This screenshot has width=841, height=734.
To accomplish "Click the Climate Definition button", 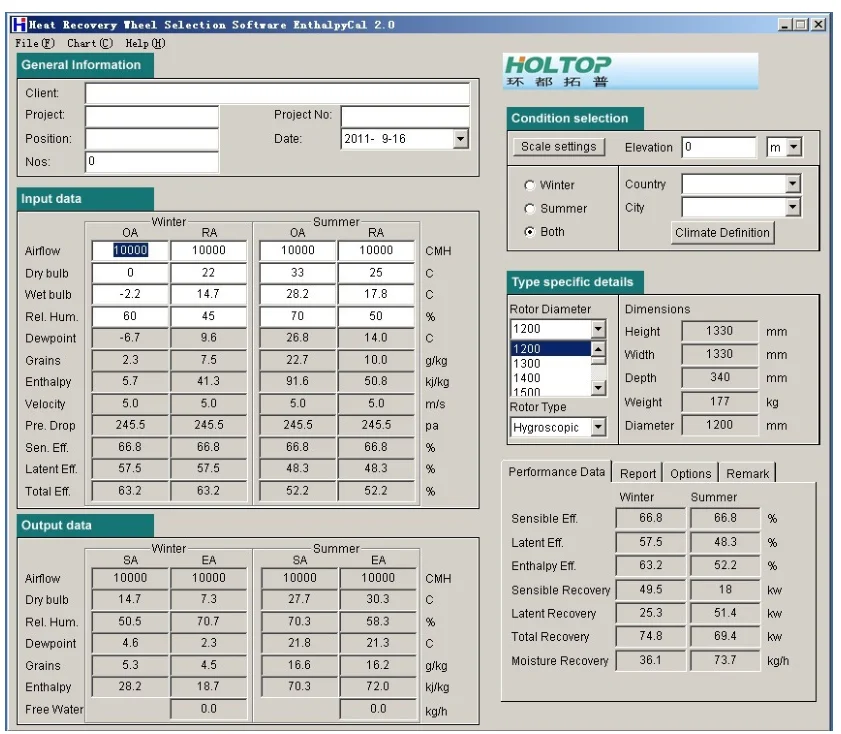I will coord(722,233).
